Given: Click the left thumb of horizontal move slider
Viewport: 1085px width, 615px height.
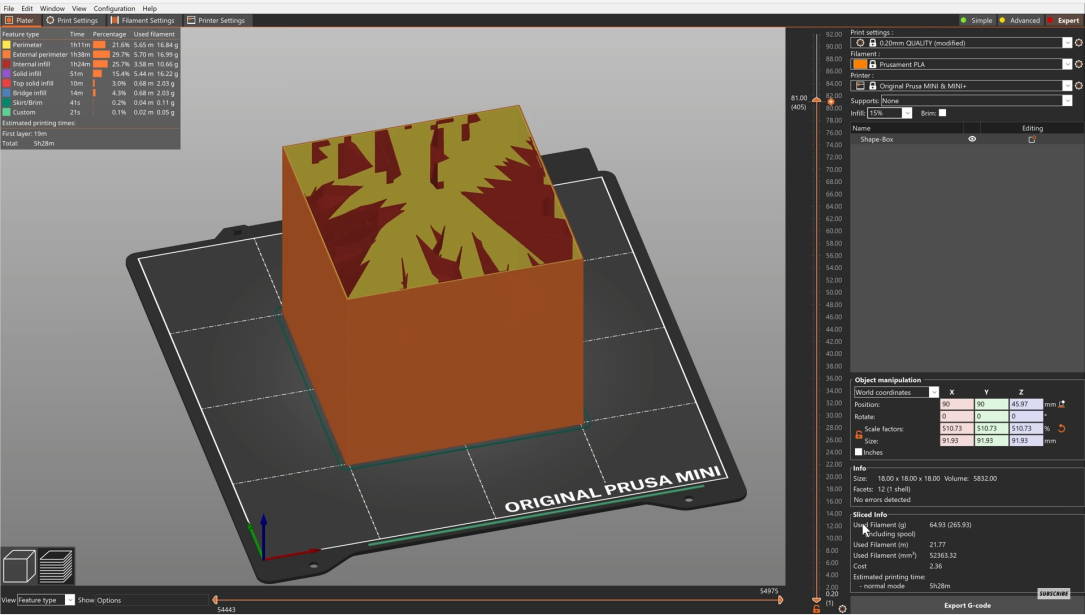Looking at the screenshot, I should 215,600.
